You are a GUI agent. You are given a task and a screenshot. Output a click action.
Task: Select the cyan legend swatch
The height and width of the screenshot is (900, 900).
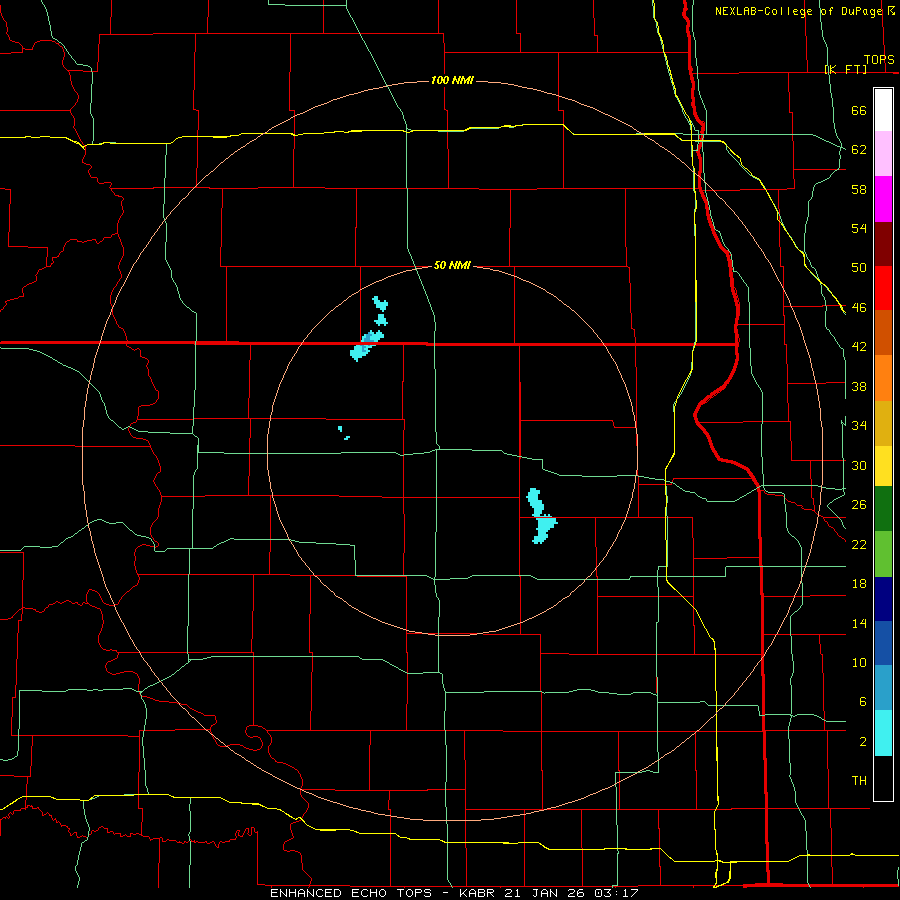click(883, 733)
